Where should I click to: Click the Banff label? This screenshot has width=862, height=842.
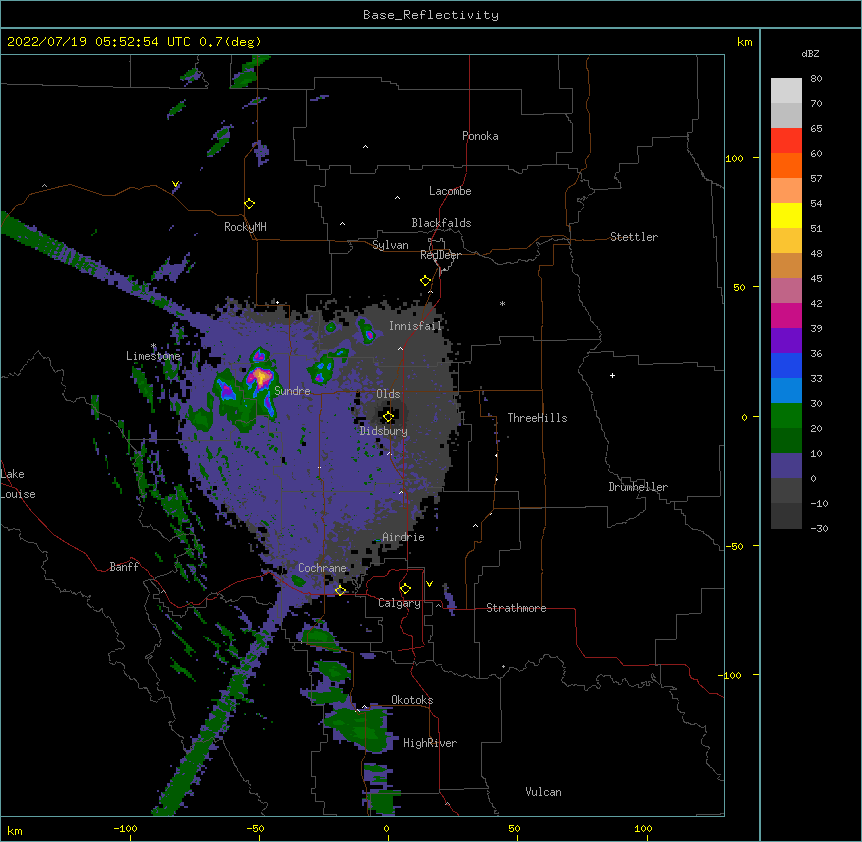124,567
